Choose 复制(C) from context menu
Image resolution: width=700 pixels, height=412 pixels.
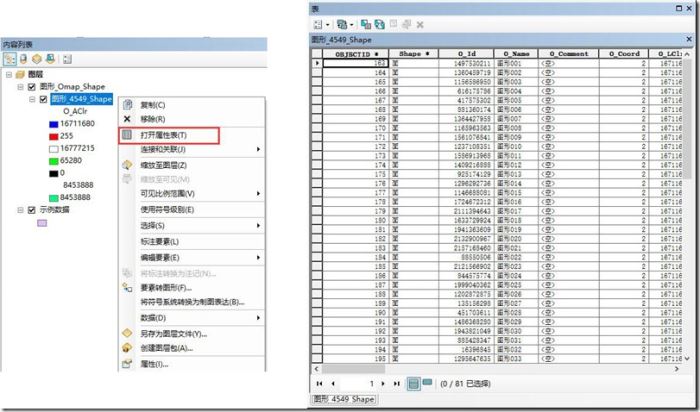pos(192,105)
